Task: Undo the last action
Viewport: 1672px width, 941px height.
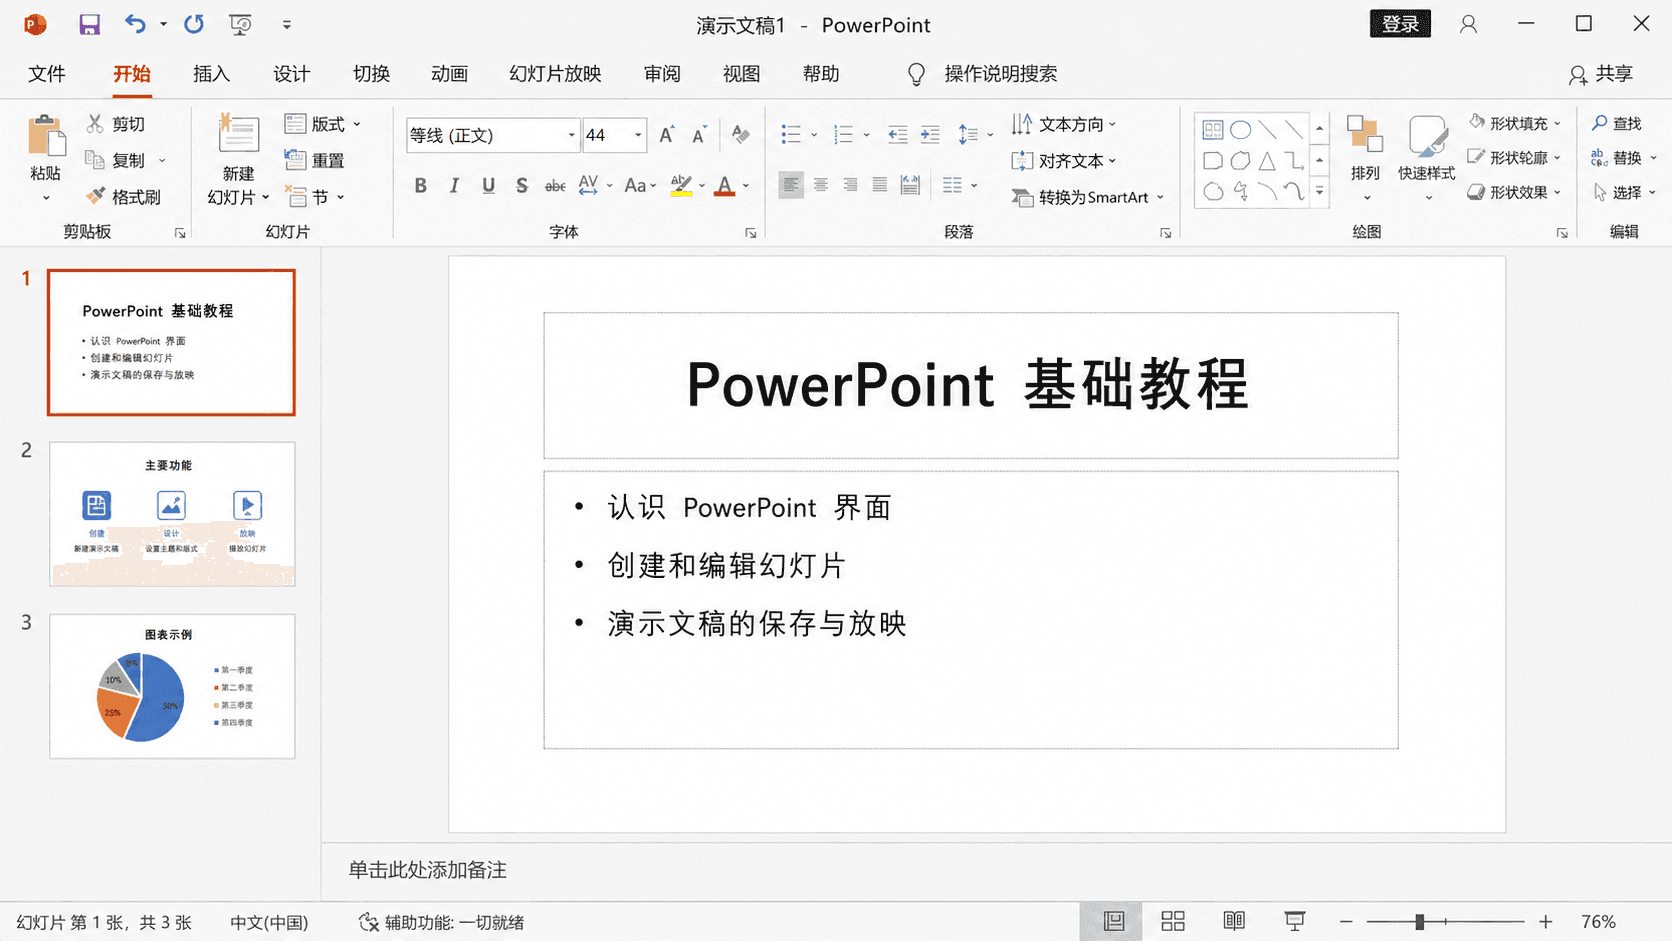Action: point(135,24)
